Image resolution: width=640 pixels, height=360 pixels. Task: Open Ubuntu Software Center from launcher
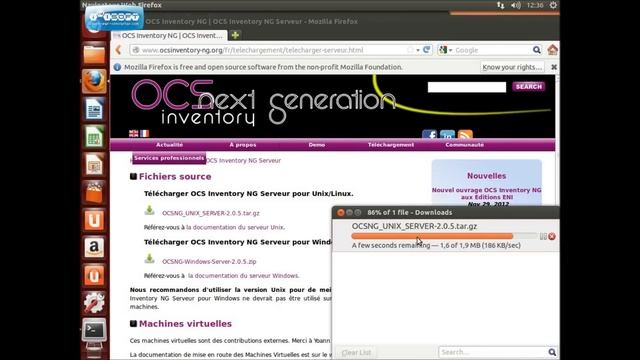[x=94, y=192]
